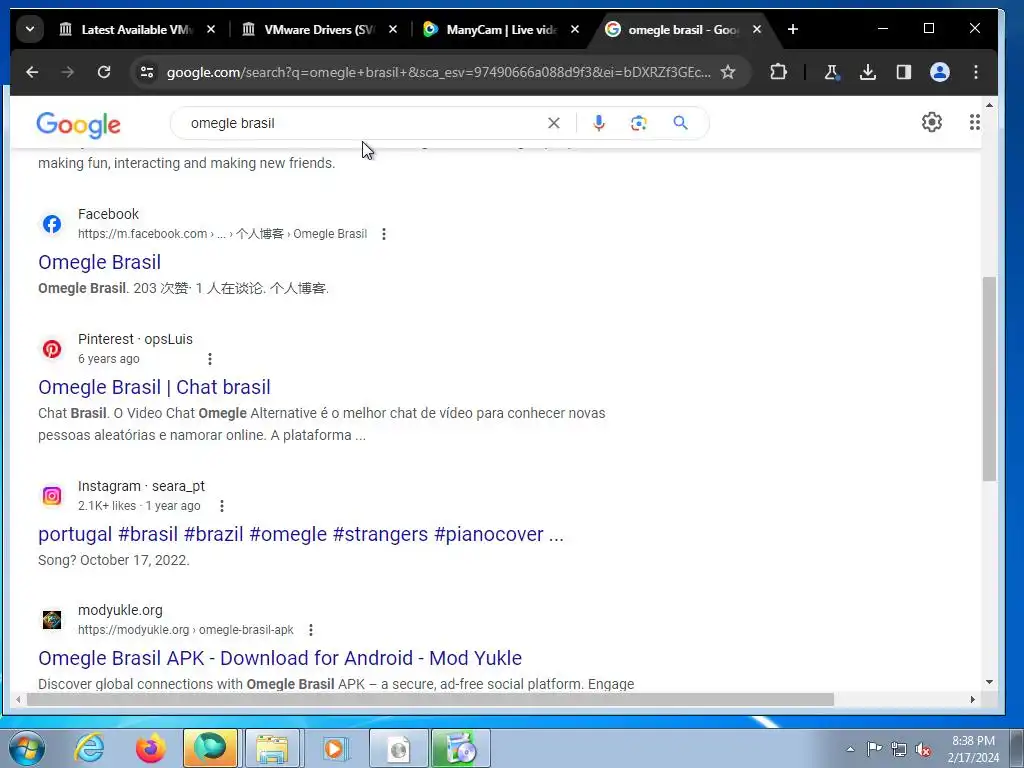This screenshot has width=1024, height=768.
Task: Open a new browser tab
Action: point(793,29)
